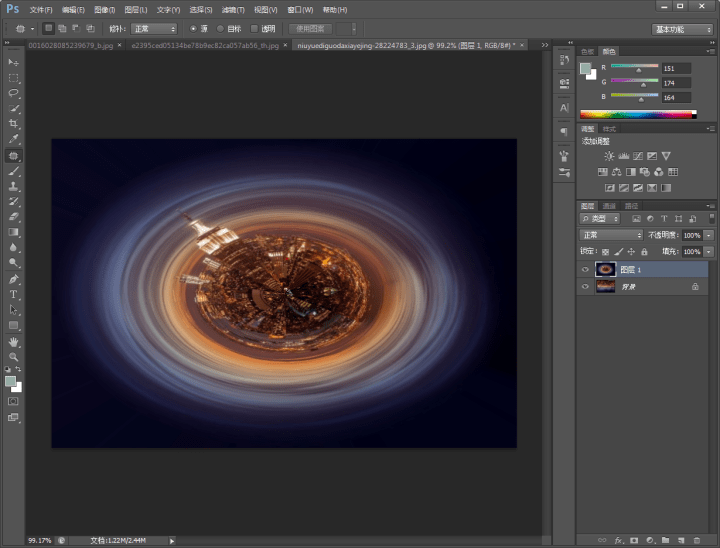Image resolution: width=720 pixels, height=548 pixels.
Task: Select the Clone Stamp tool
Action: coord(13,186)
